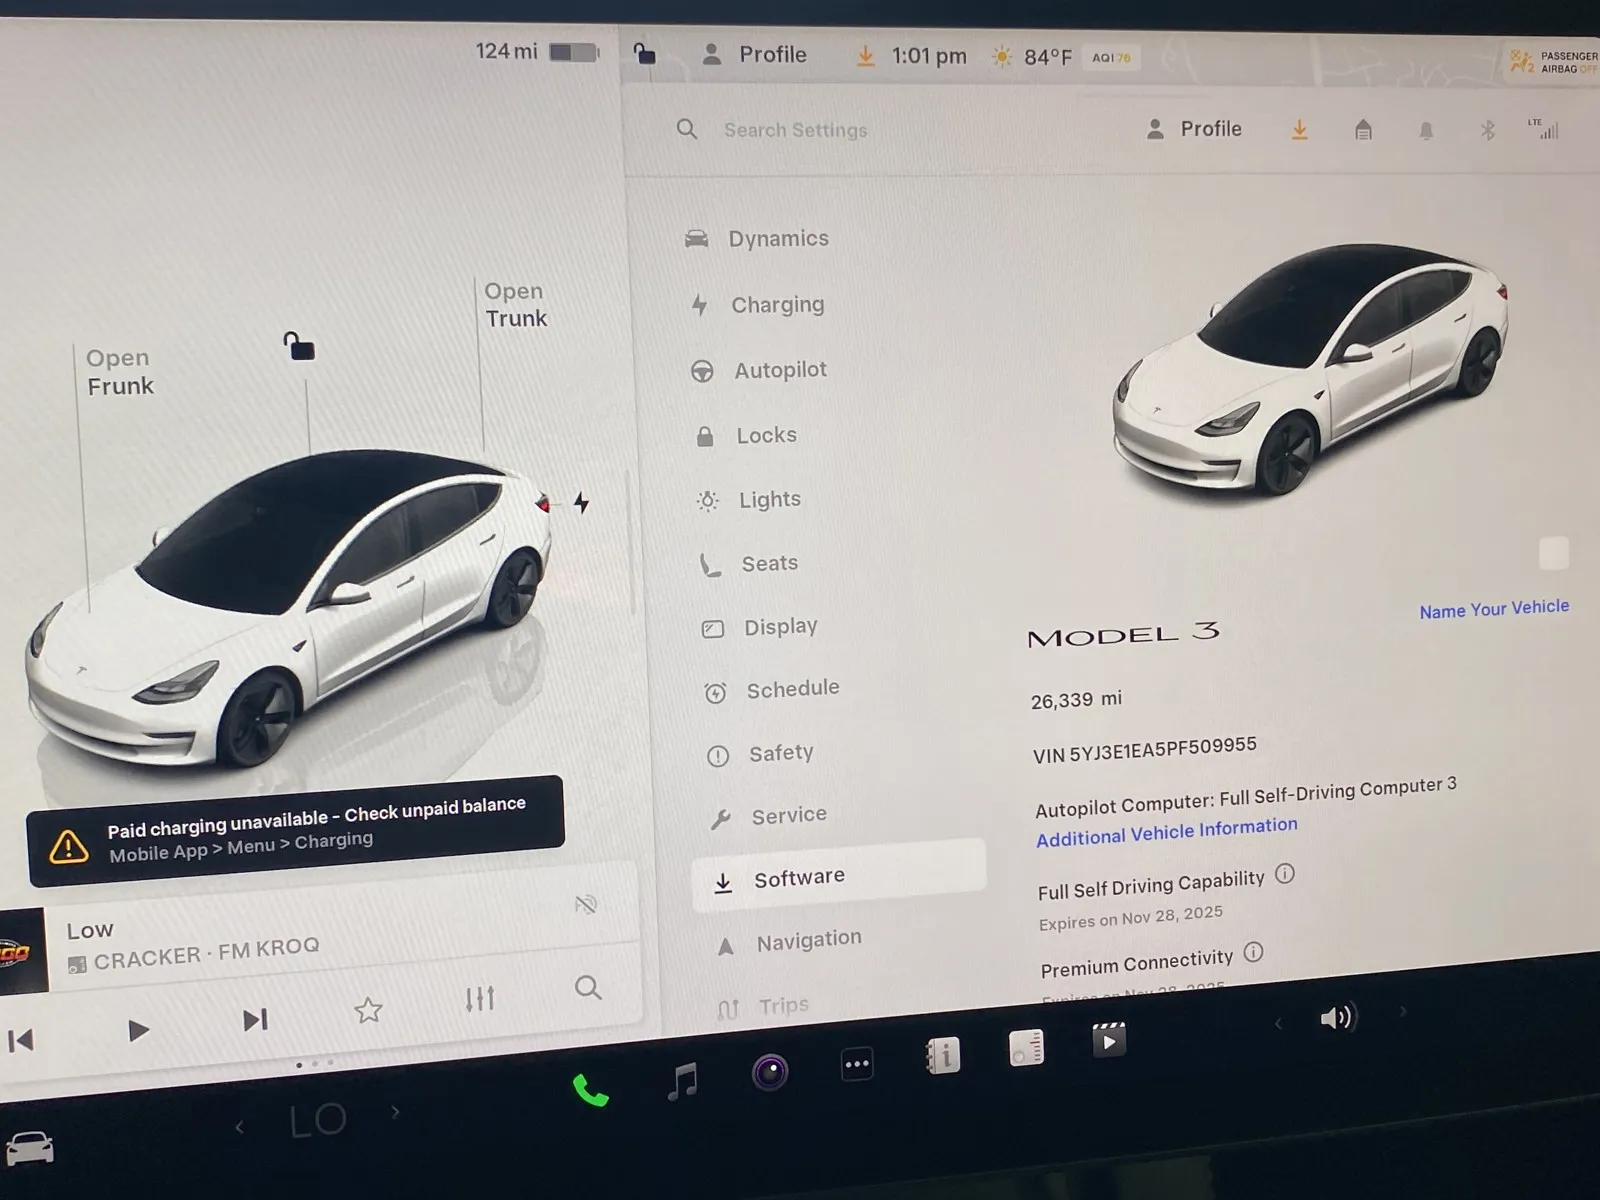Viewport: 1600px width, 1200px height.
Task: Click the orange download icon in settings header
Action: 1299,130
